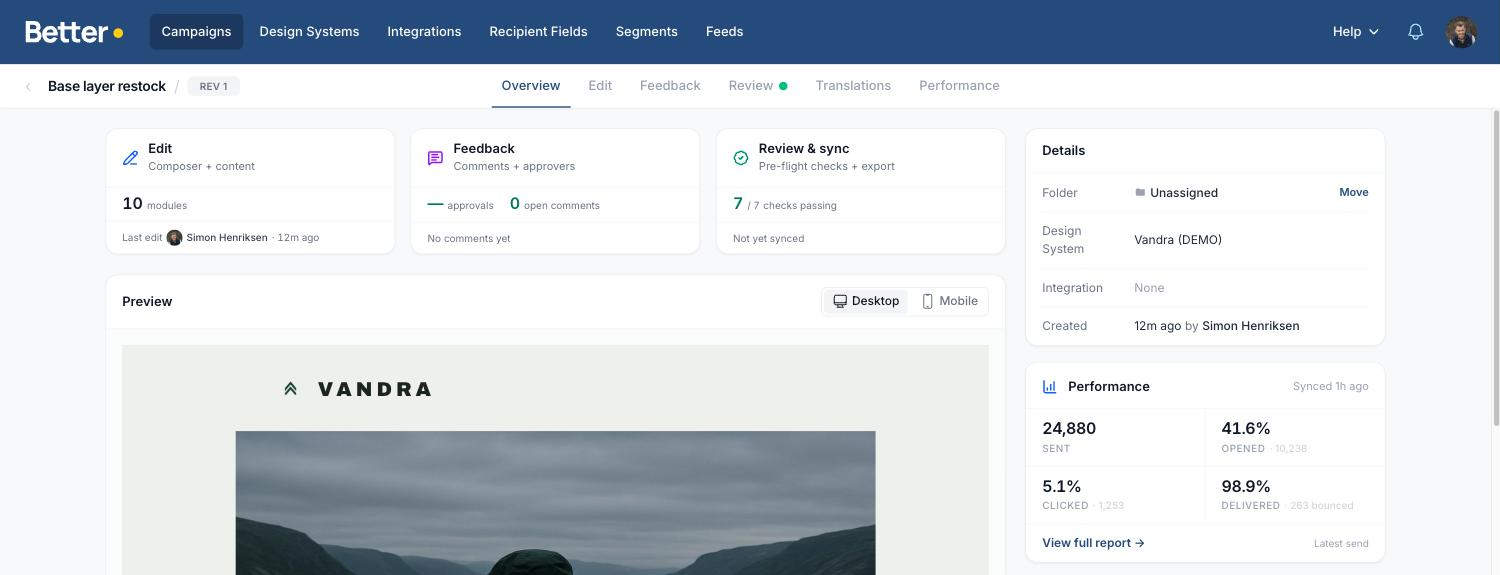
Task: Expand the Help dropdown
Action: (1355, 32)
